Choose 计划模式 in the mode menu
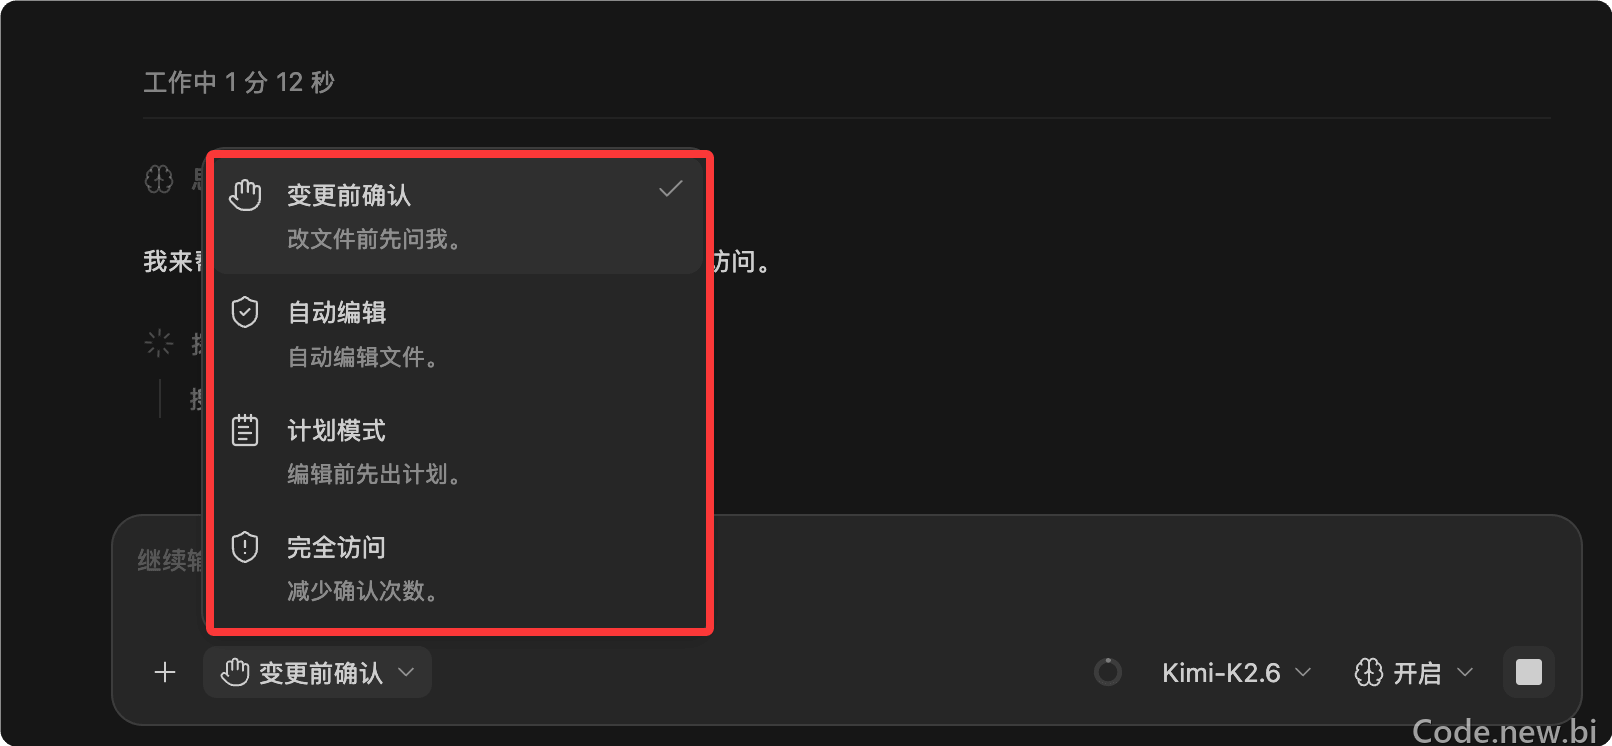Viewport: 1612px width, 746px height. pyautogui.click(x=458, y=451)
